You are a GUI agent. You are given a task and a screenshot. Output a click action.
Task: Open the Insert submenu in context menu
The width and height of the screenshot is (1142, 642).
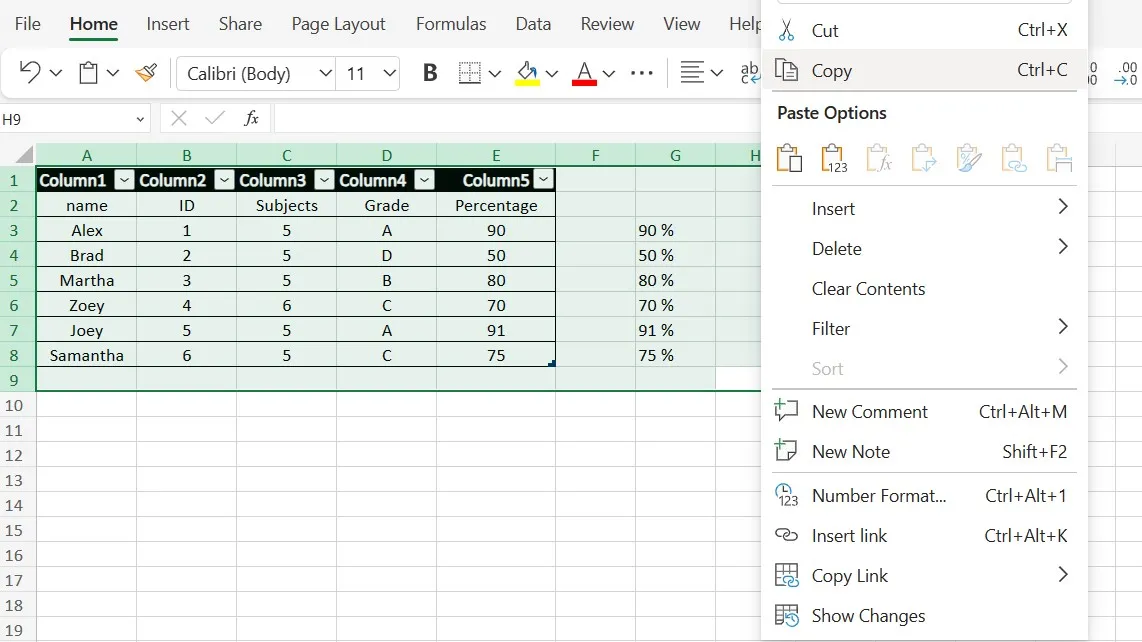924,208
